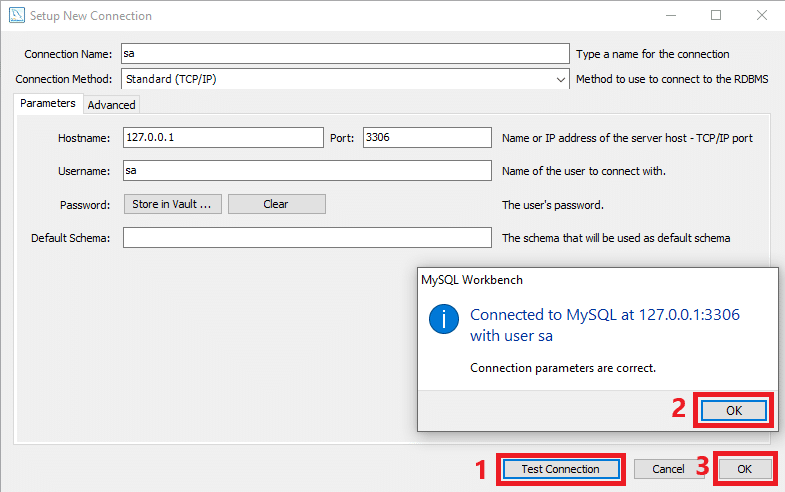Click the Clear password button
Screen dimensions: 785x492
pos(277,204)
